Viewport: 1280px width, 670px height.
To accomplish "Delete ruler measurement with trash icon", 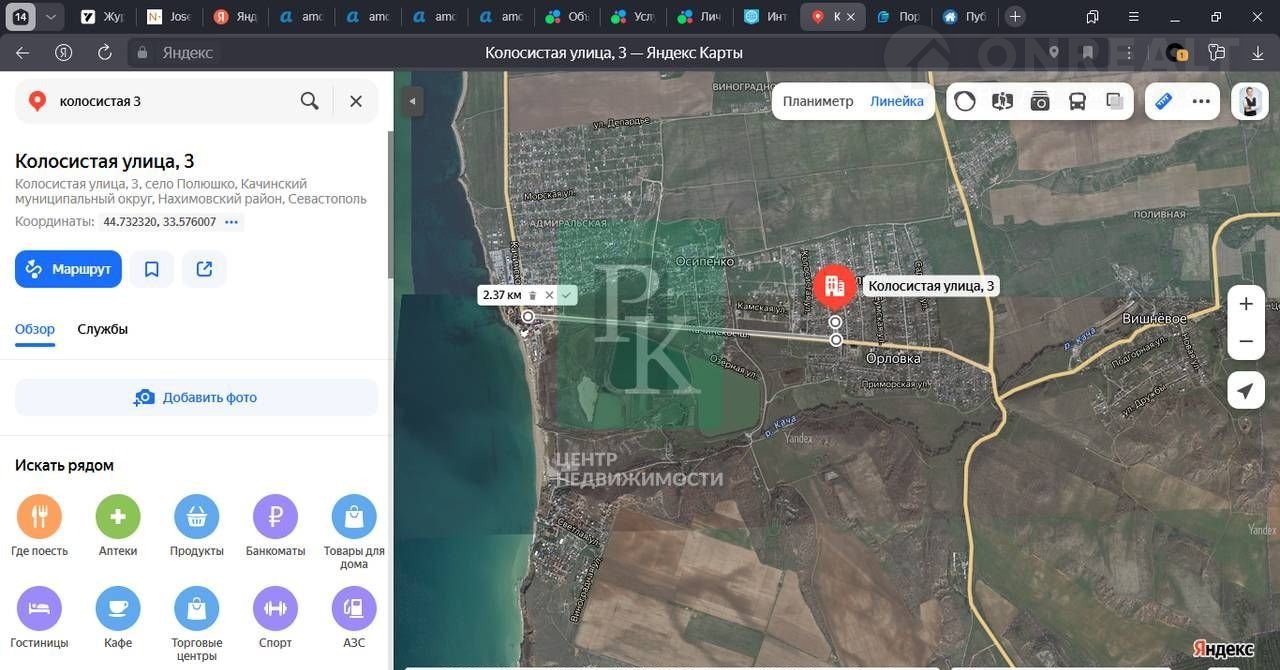I will [x=533, y=295].
